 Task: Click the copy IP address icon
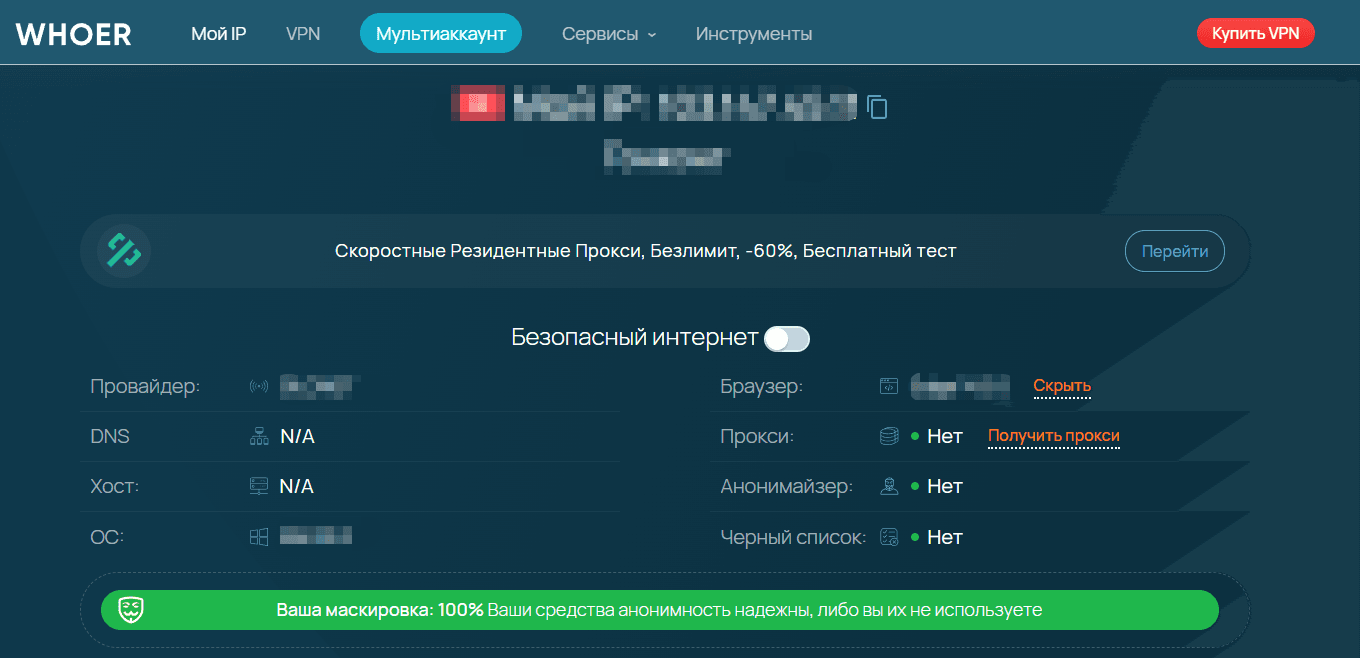pos(877,106)
